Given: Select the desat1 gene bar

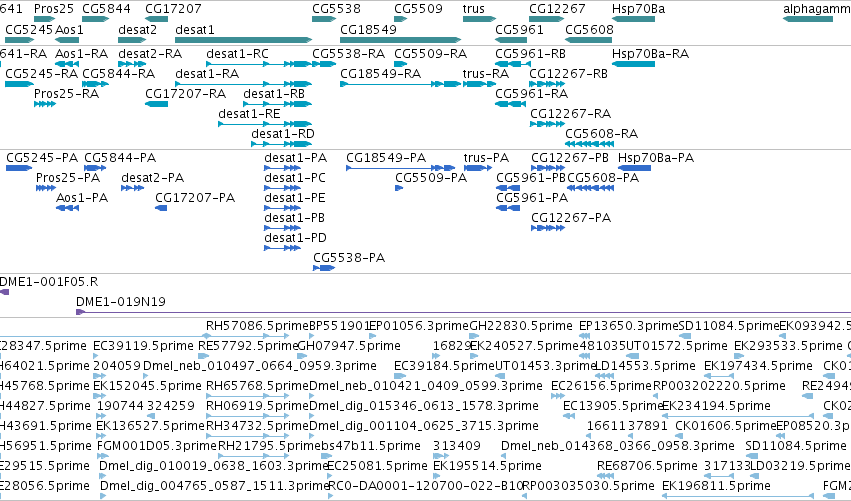Looking at the screenshot, I should [244, 40].
